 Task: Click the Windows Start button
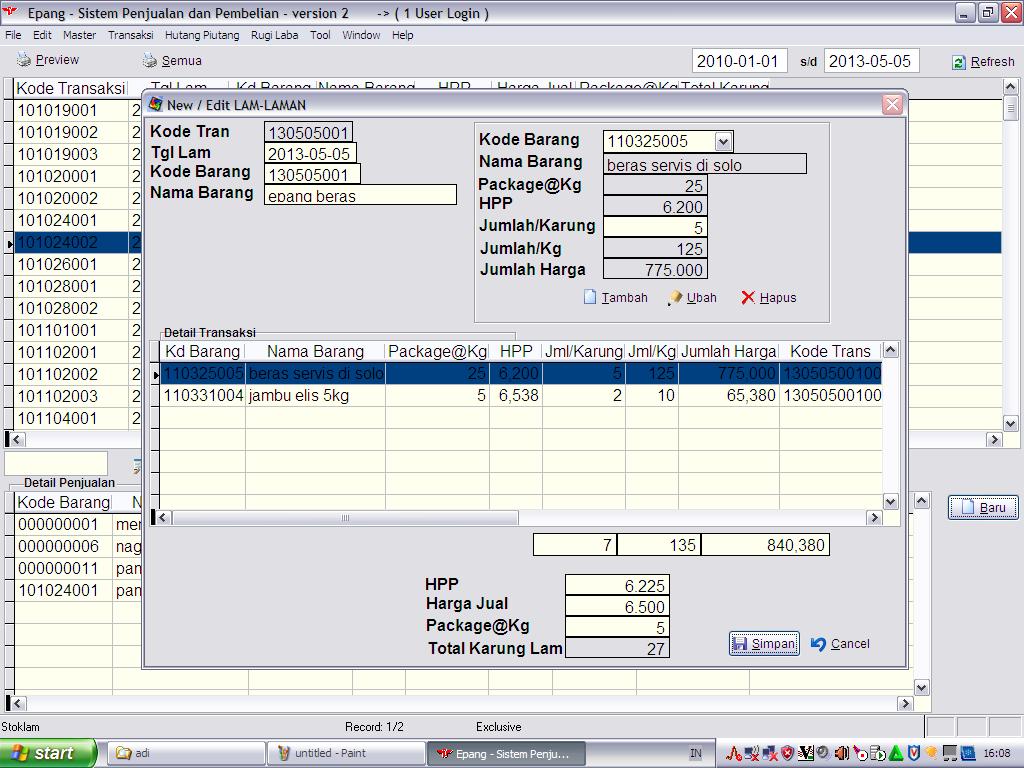point(48,753)
